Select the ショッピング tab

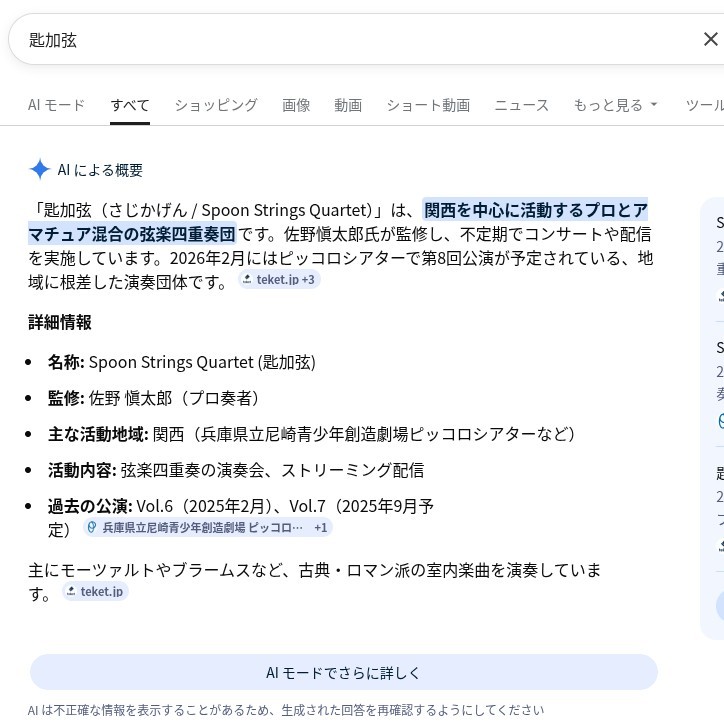click(x=216, y=105)
